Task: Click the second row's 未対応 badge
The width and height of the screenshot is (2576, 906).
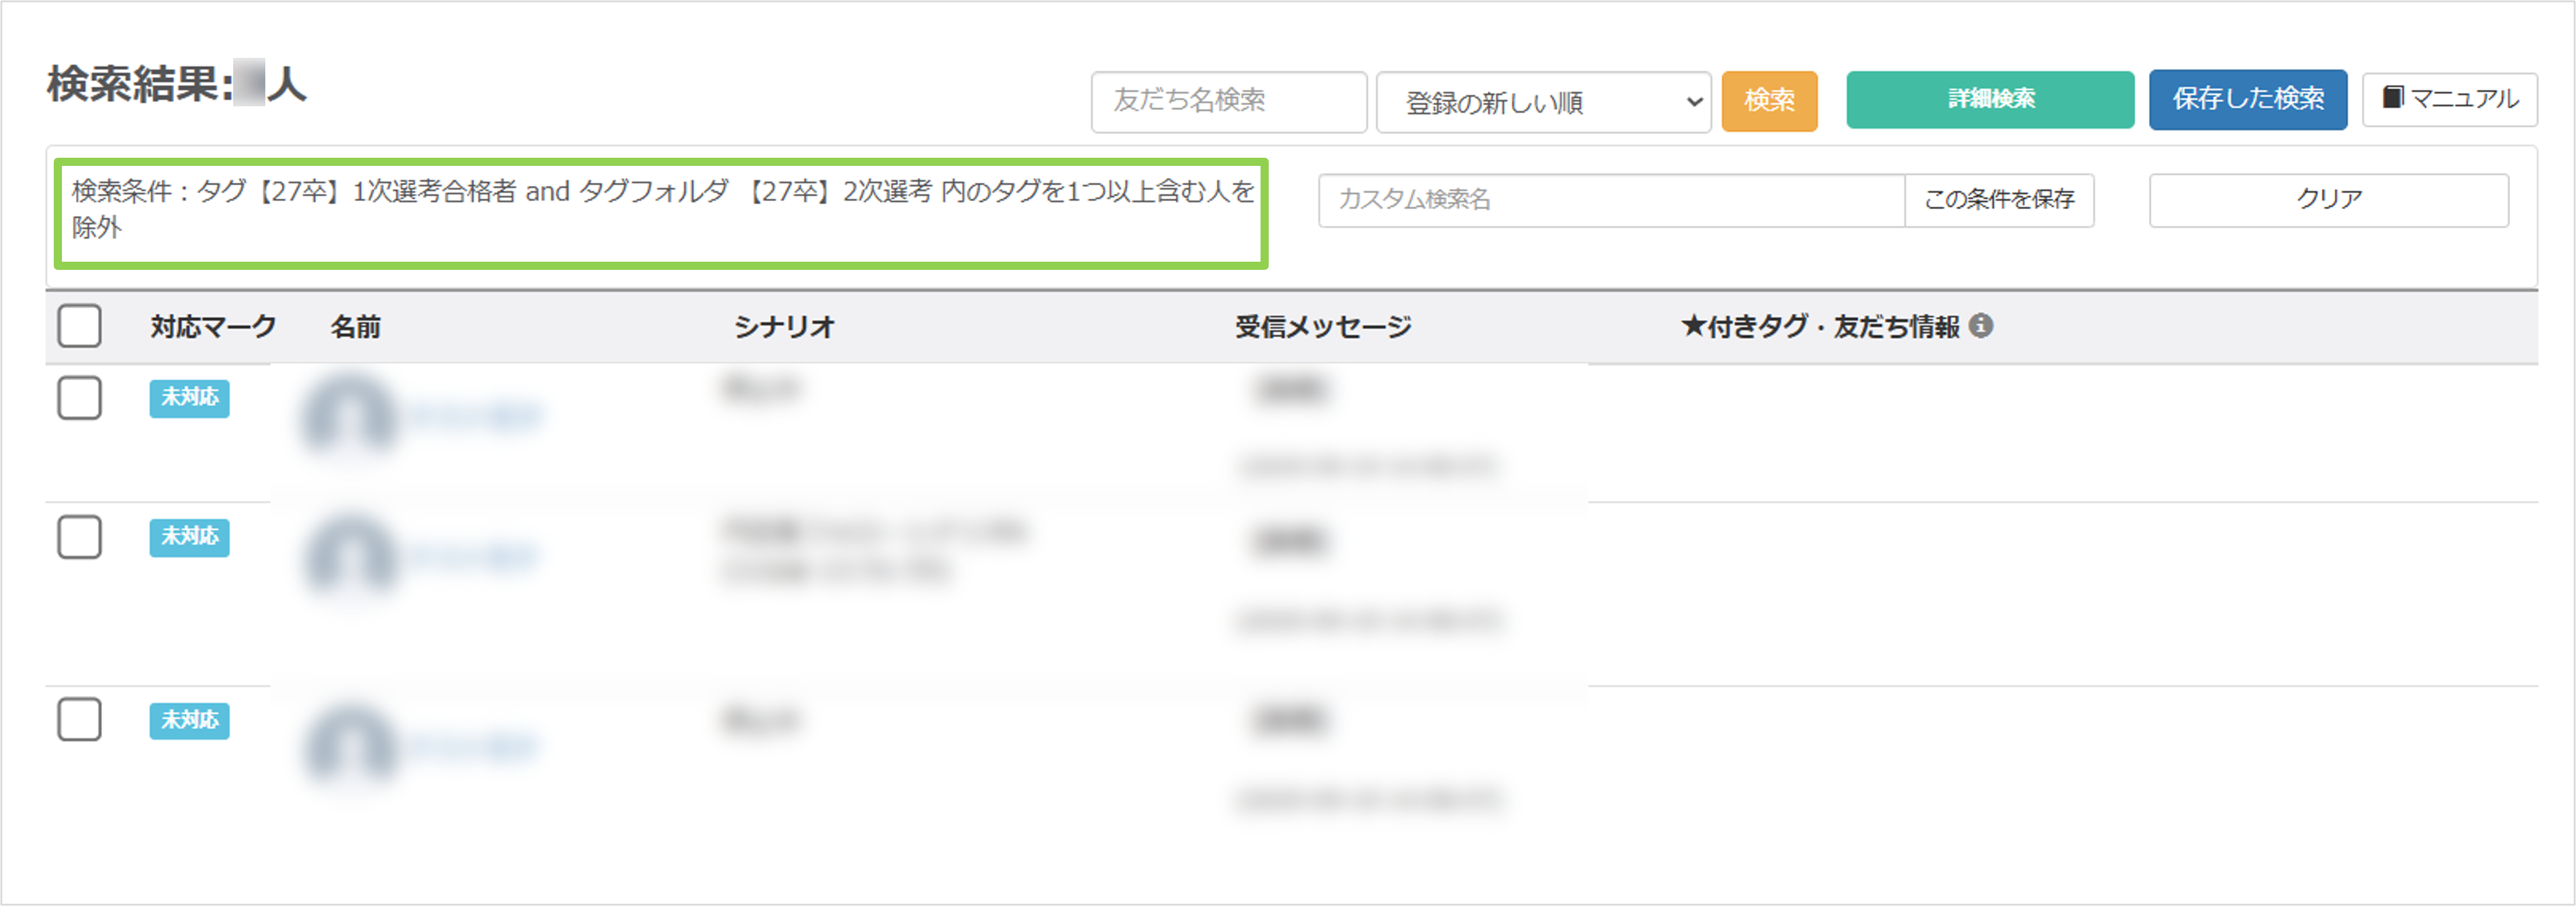Action: 189,537
